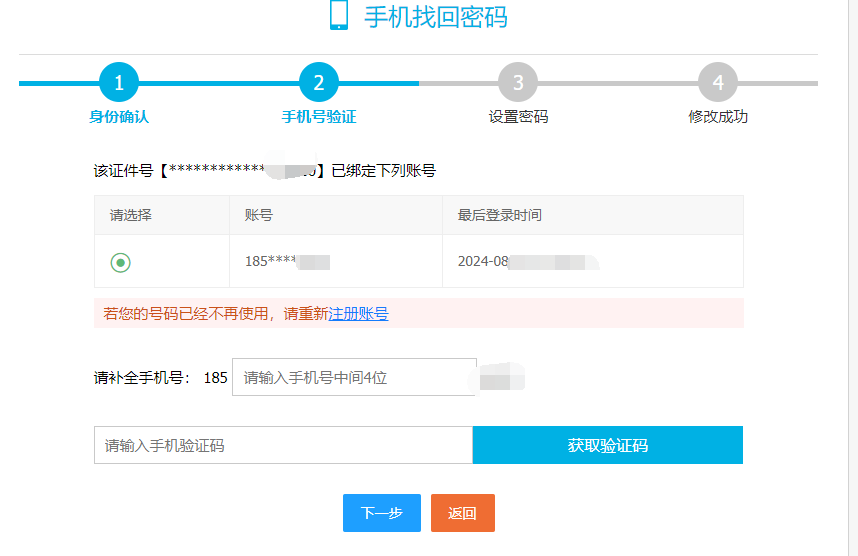Click the 账号 column header
Screen dimensions: 858x556
click(259, 215)
